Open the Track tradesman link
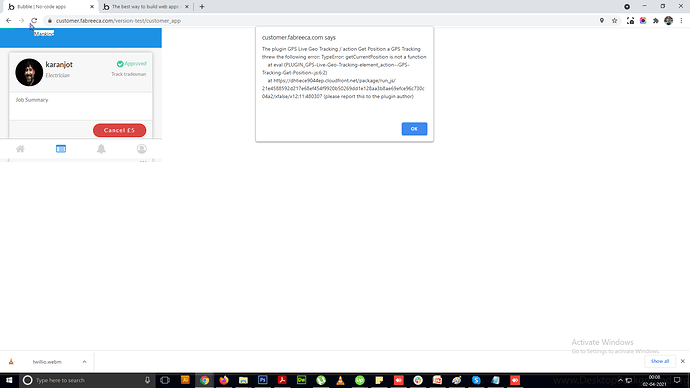 pyautogui.click(x=128, y=74)
